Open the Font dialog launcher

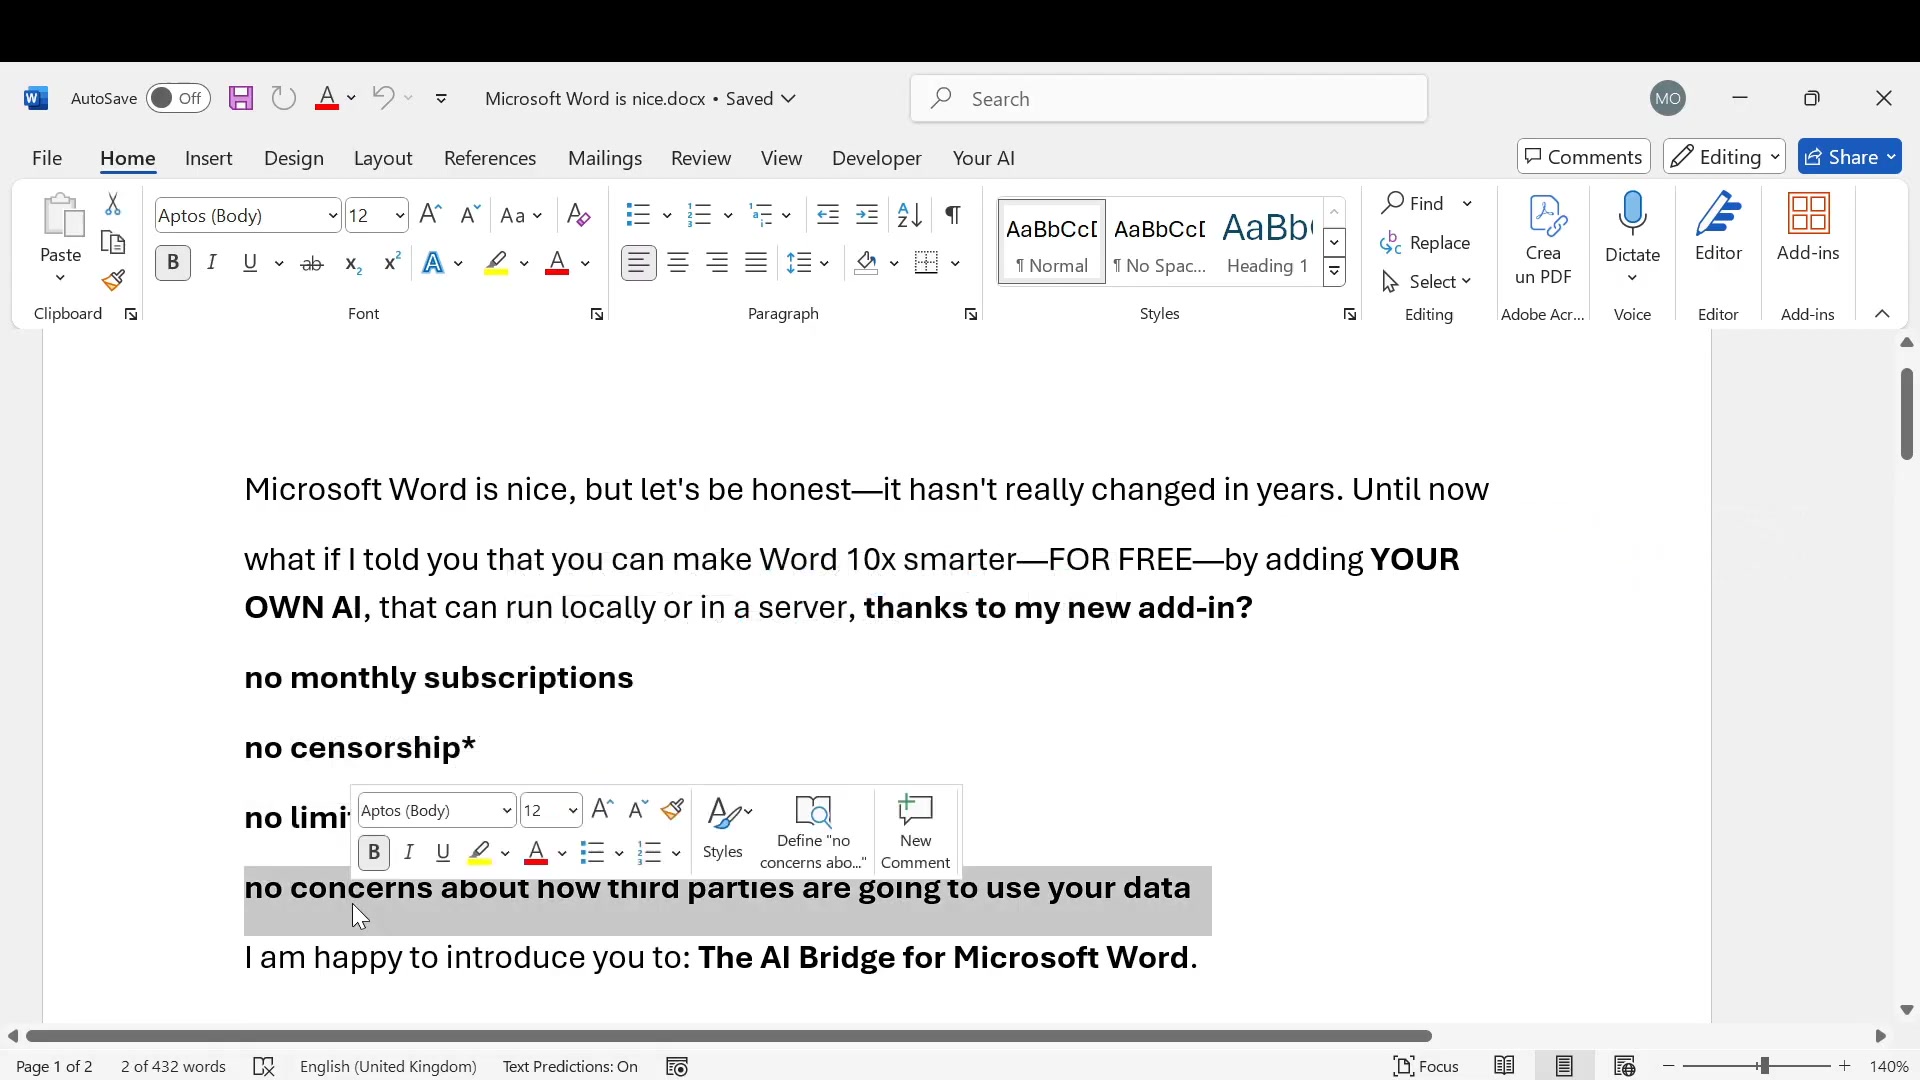coord(597,315)
